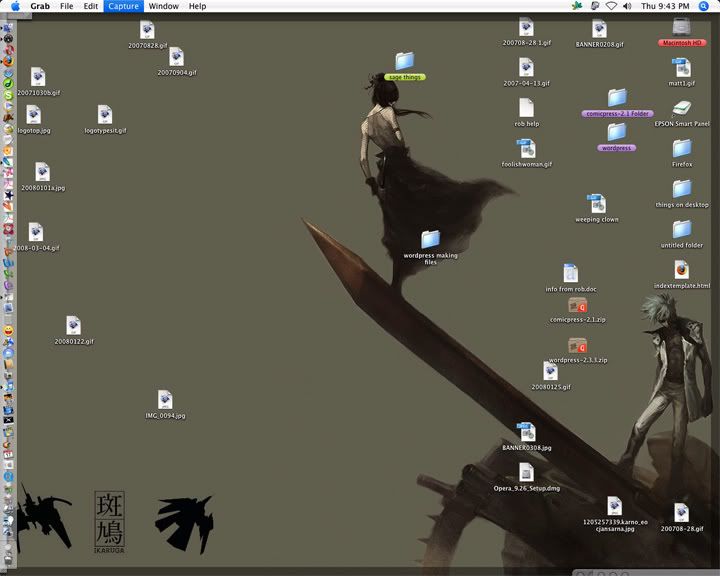This screenshot has width=720, height=576.
Task: Click the Edit menu
Action: [x=91, y=6]
